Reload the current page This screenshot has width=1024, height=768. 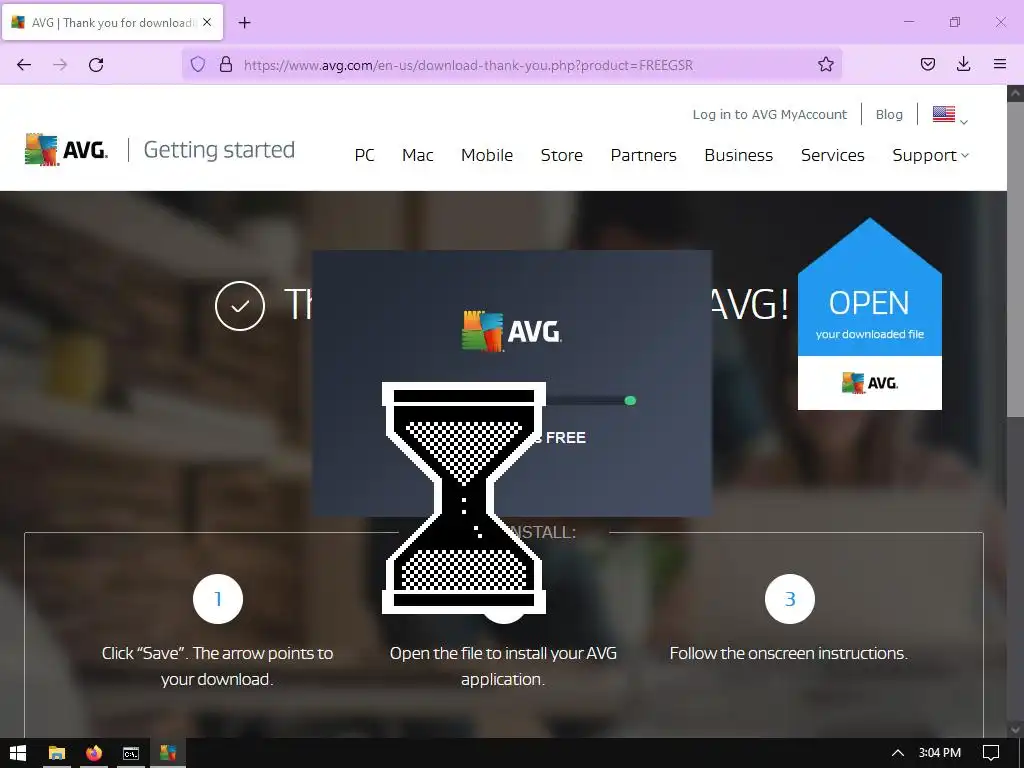(x=96, y=65)
